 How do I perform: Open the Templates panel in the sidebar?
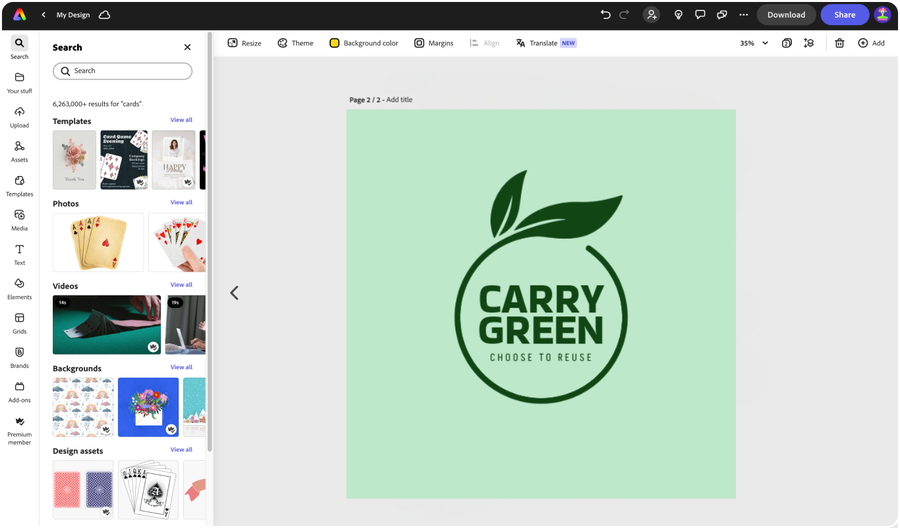19,185
